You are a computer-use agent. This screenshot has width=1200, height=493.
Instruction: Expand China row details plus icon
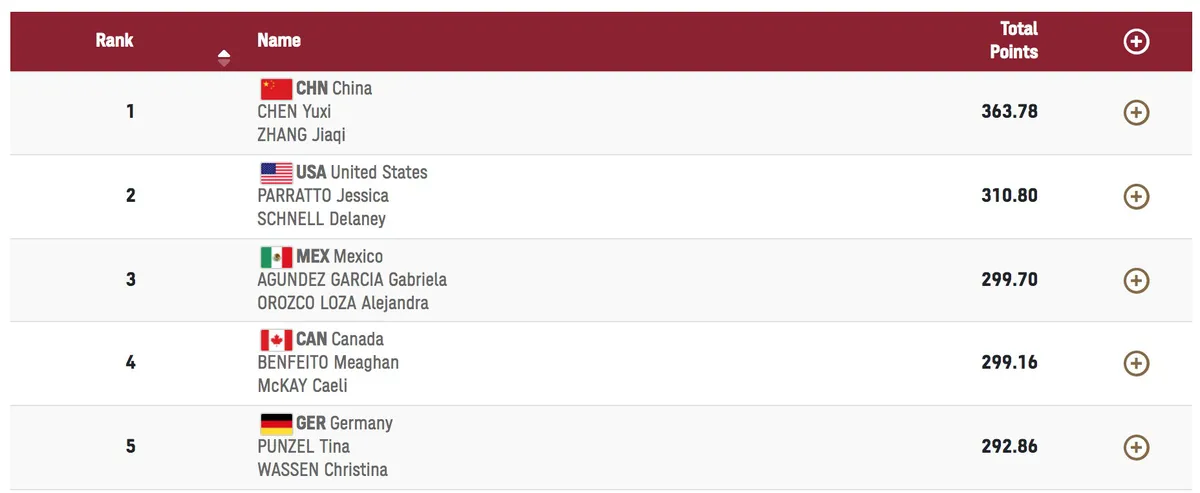coord(1136,112)
